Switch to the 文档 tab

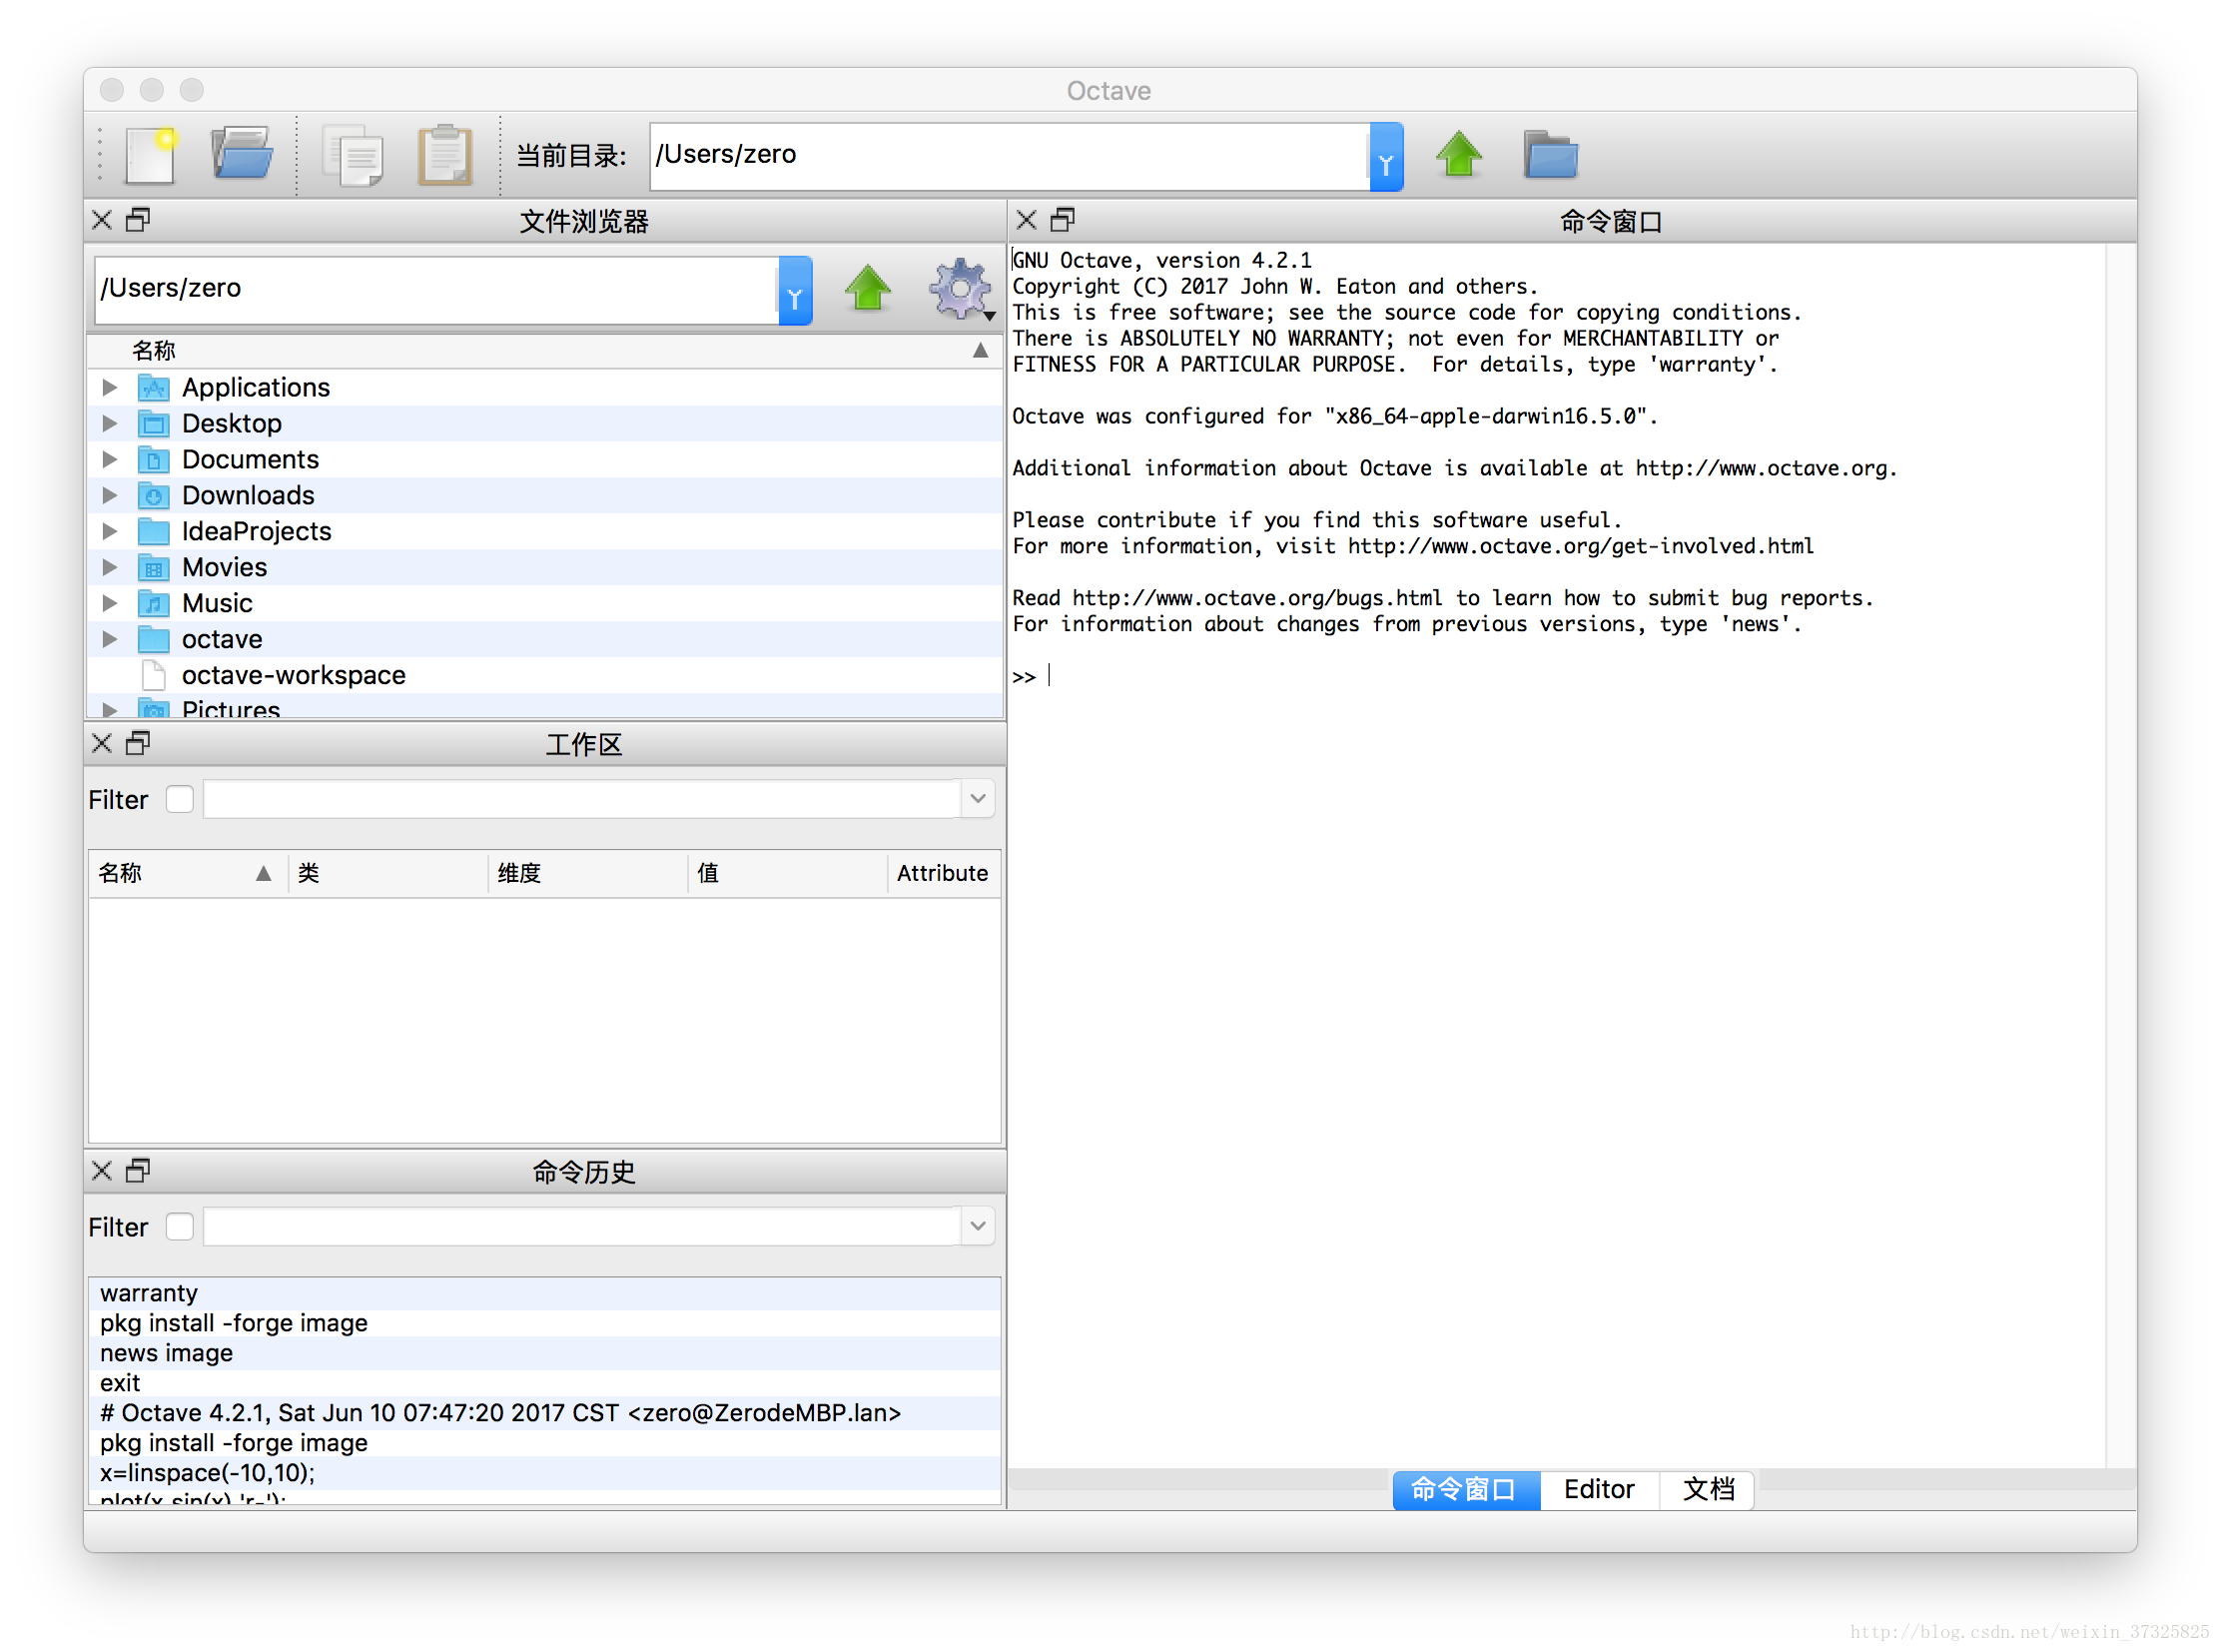tap(1707, 1490)
